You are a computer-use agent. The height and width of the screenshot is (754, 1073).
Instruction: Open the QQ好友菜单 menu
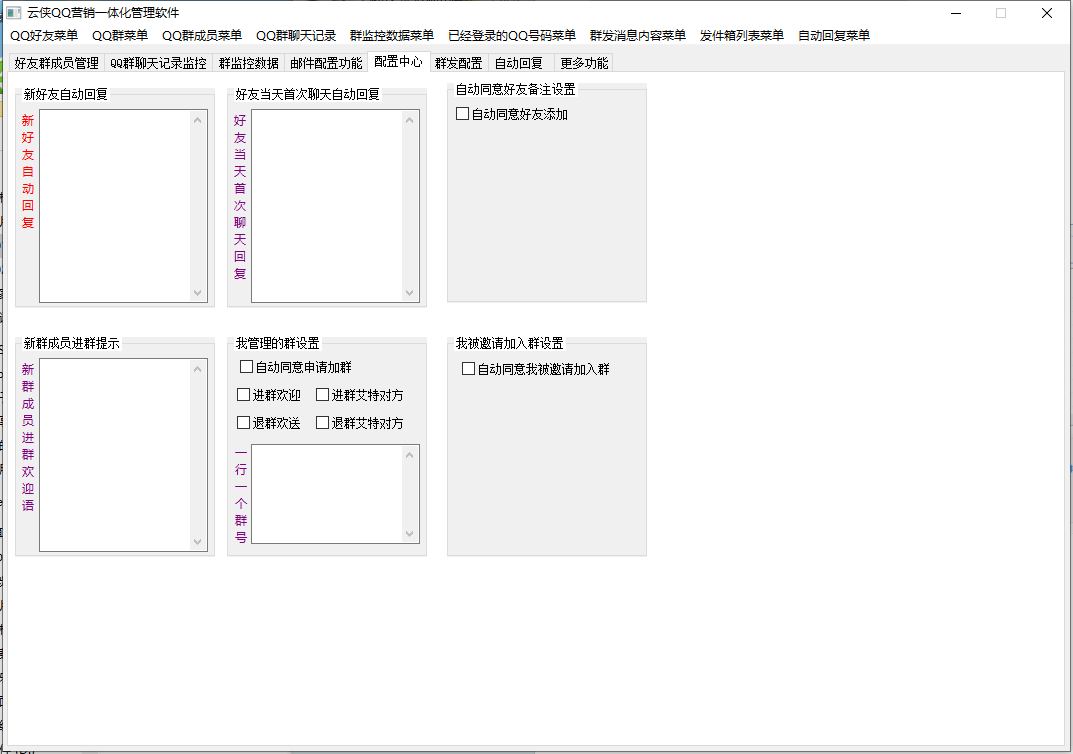[x=44, y=36]
